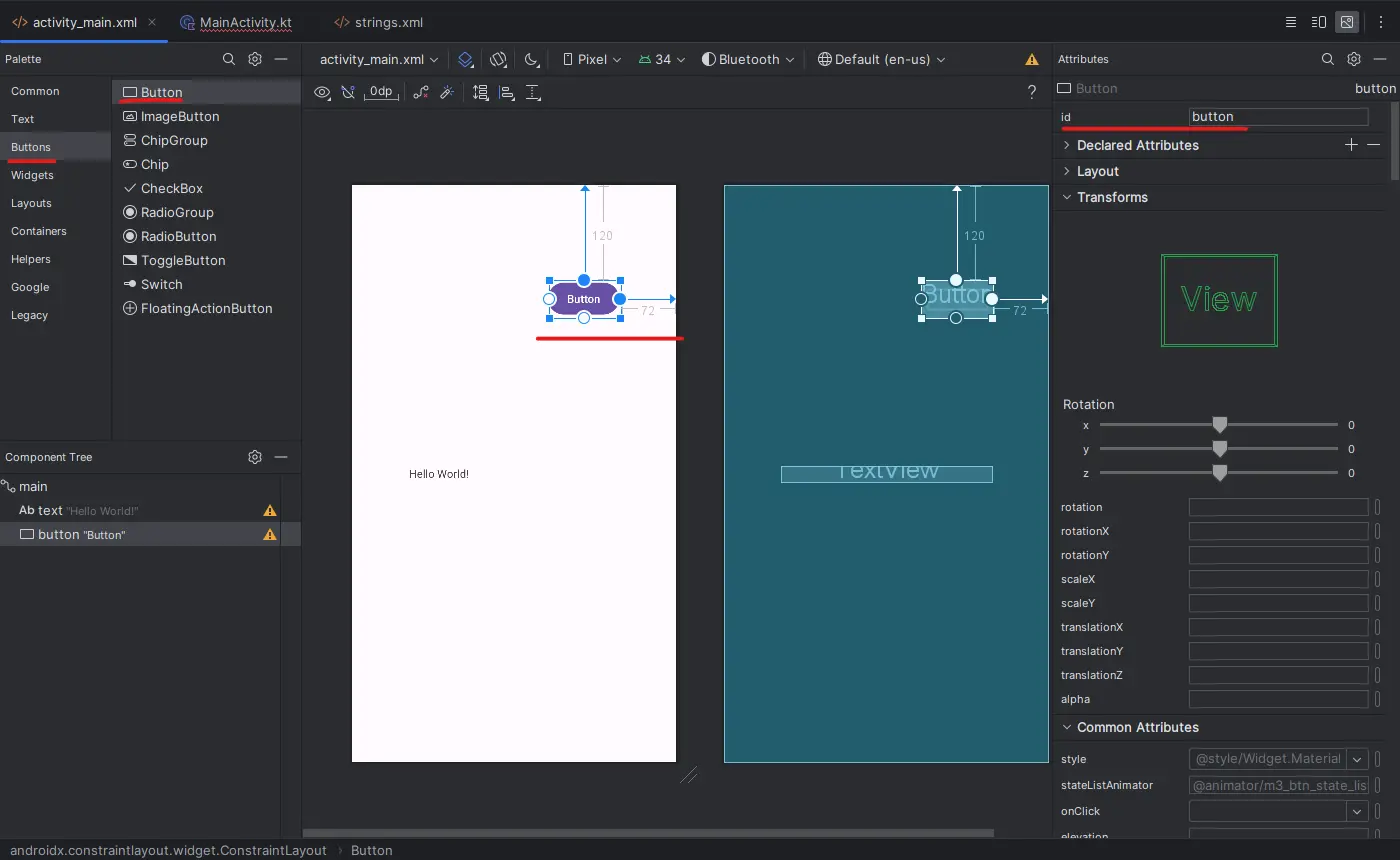Open the activity_main.xml file dropdown
This screenshot has height=860, width=1400.
(379, 59)
